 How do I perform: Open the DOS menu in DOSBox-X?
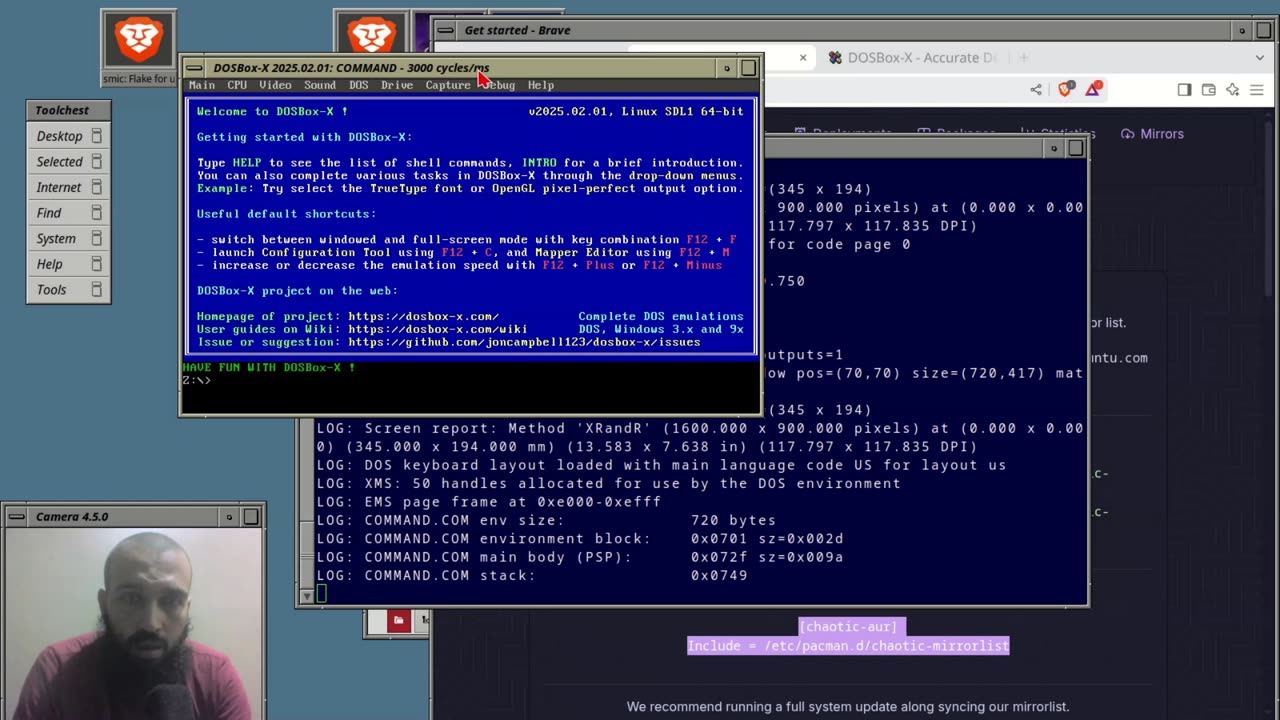[358, 85]
